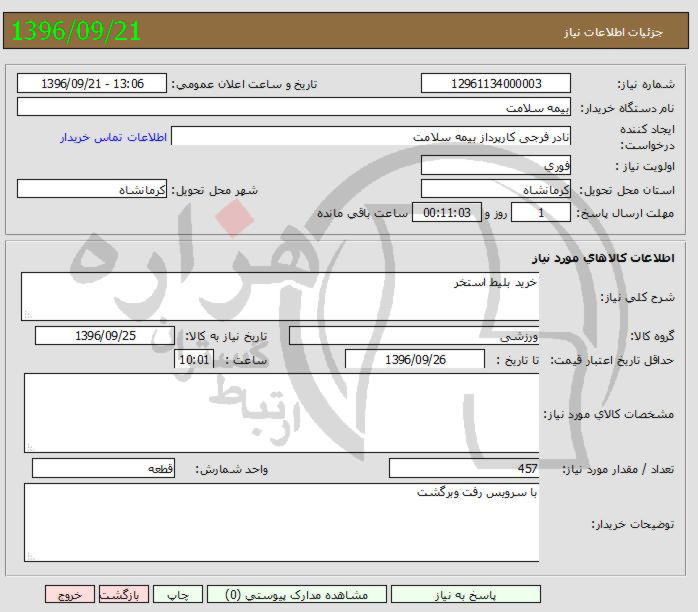Click the resize grip of مشخصات کالای مورد نیاز box
The width and height of the screenshot is (698, 612).
[30, 447]
